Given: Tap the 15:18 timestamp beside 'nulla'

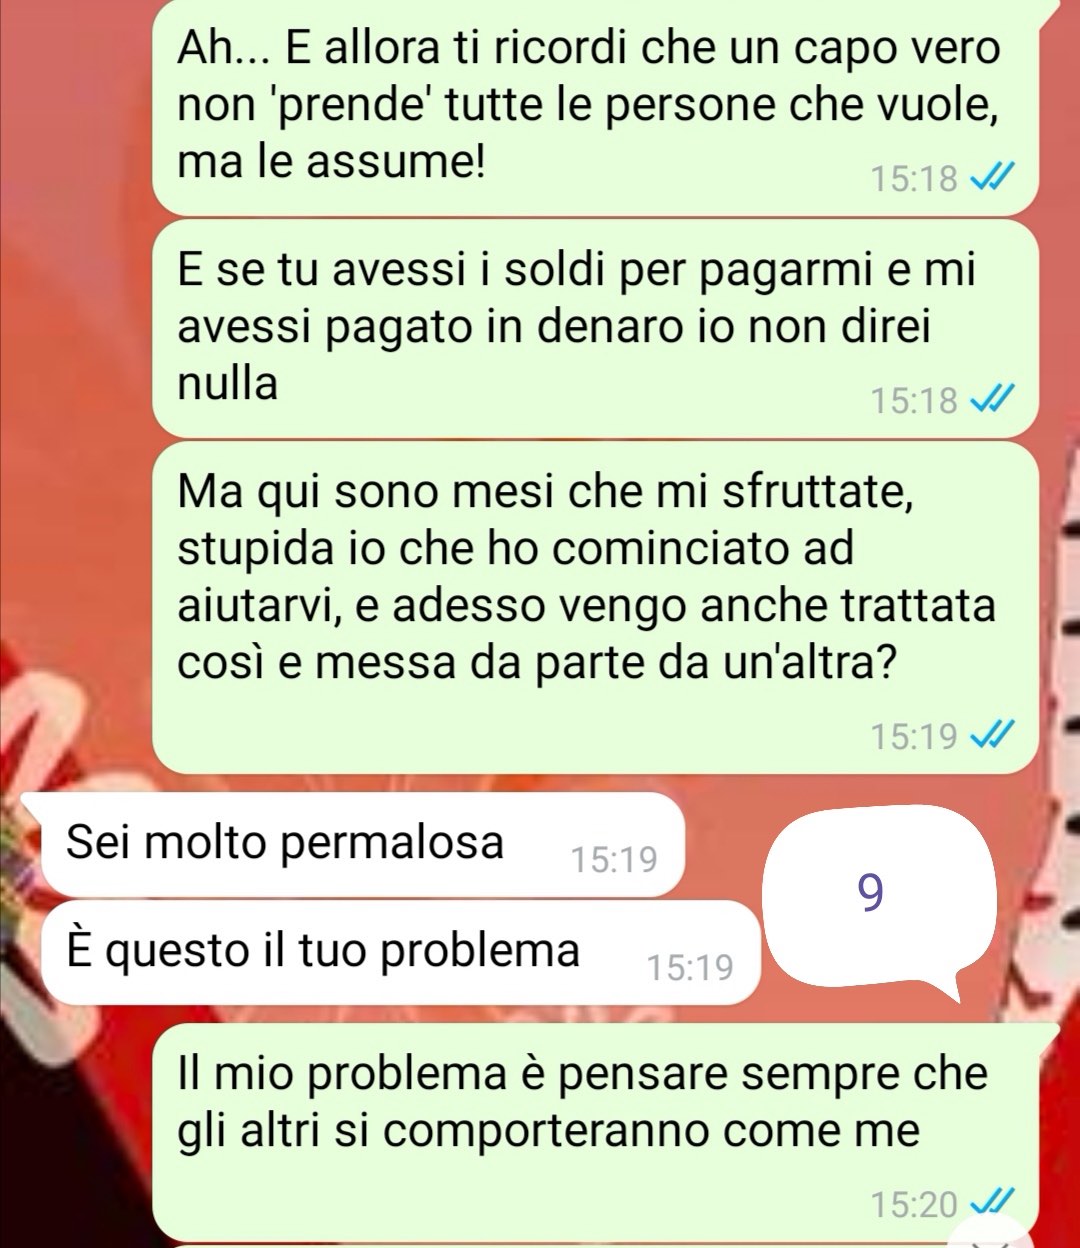Looking at the screenshot, I should 914,402.
